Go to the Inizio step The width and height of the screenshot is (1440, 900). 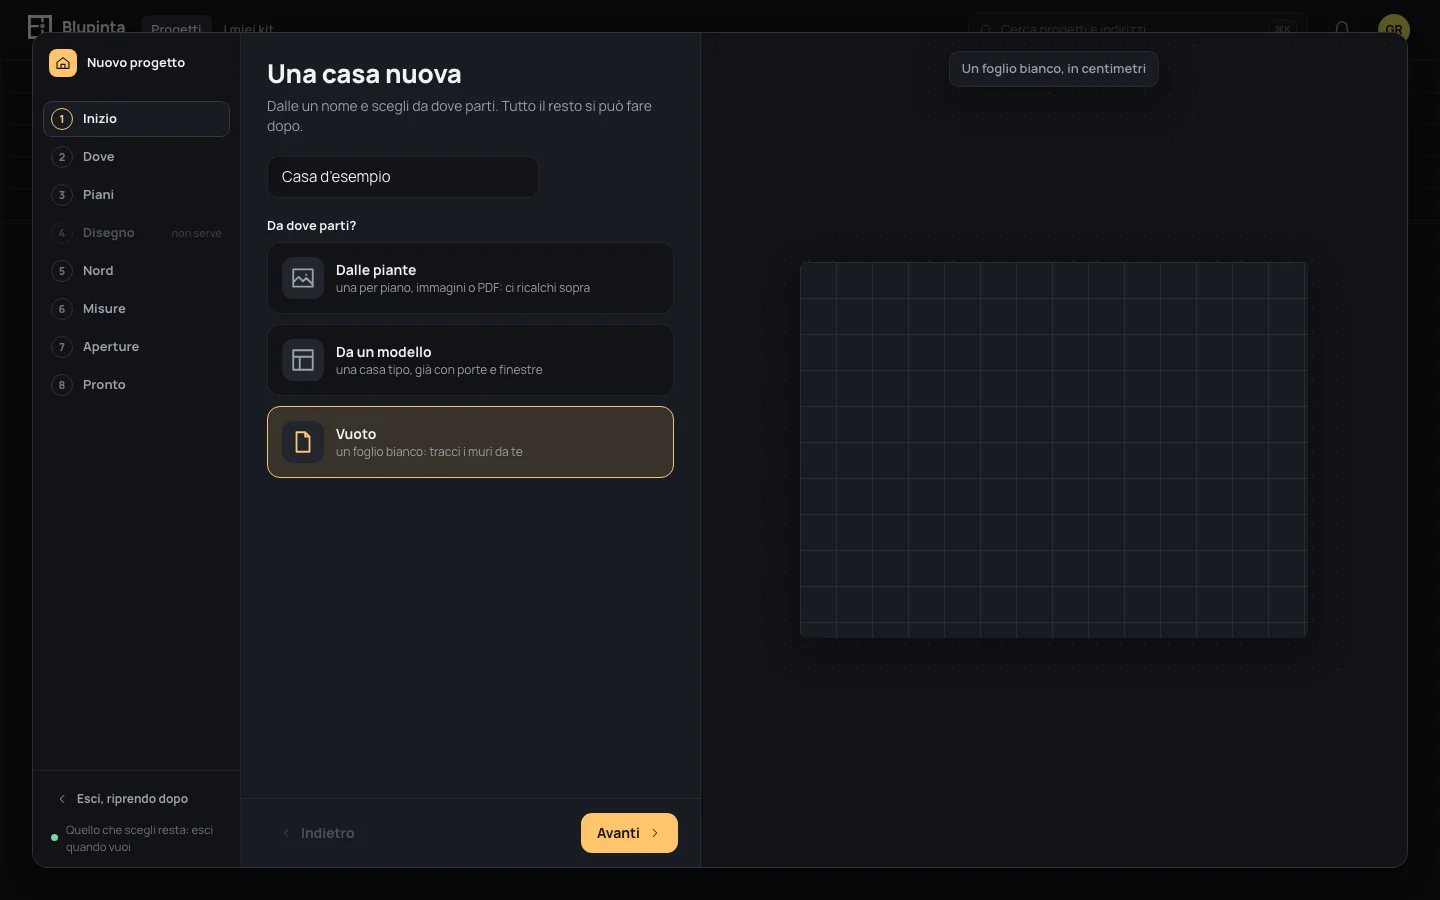[136, 119]
